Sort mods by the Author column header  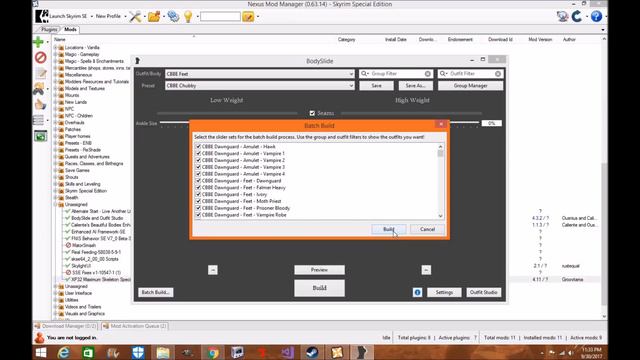tap(569, 40)
